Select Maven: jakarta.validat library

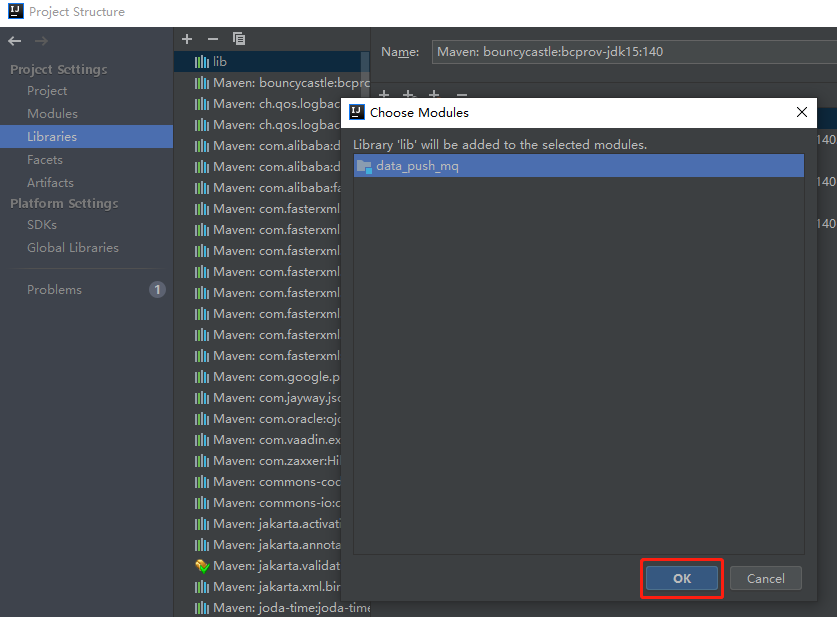pyautogui.click(x=258, y=566)
